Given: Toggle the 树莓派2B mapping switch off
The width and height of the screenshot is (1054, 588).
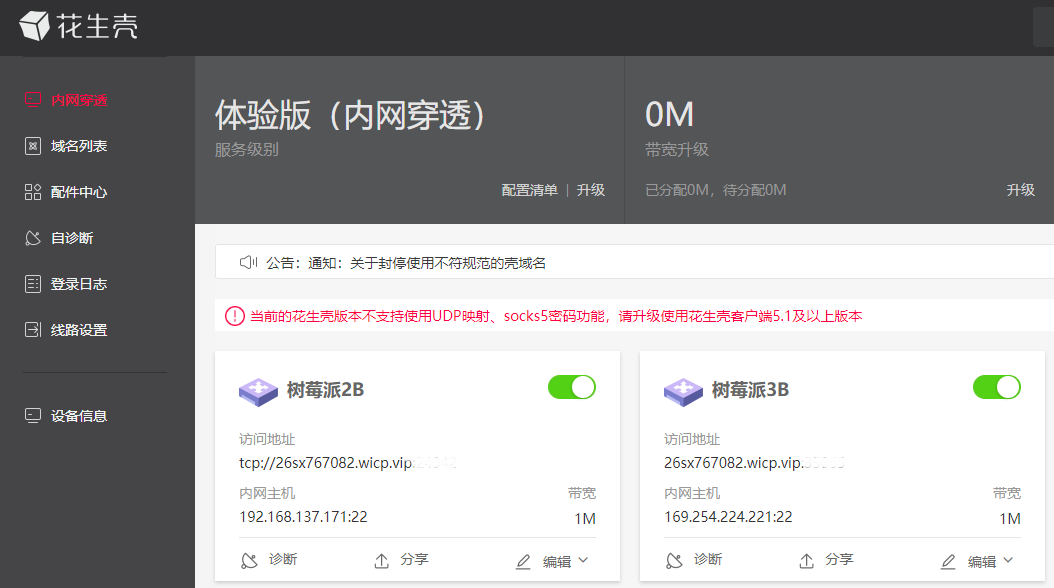Looking at the screenshot, I should coord(572,388).
